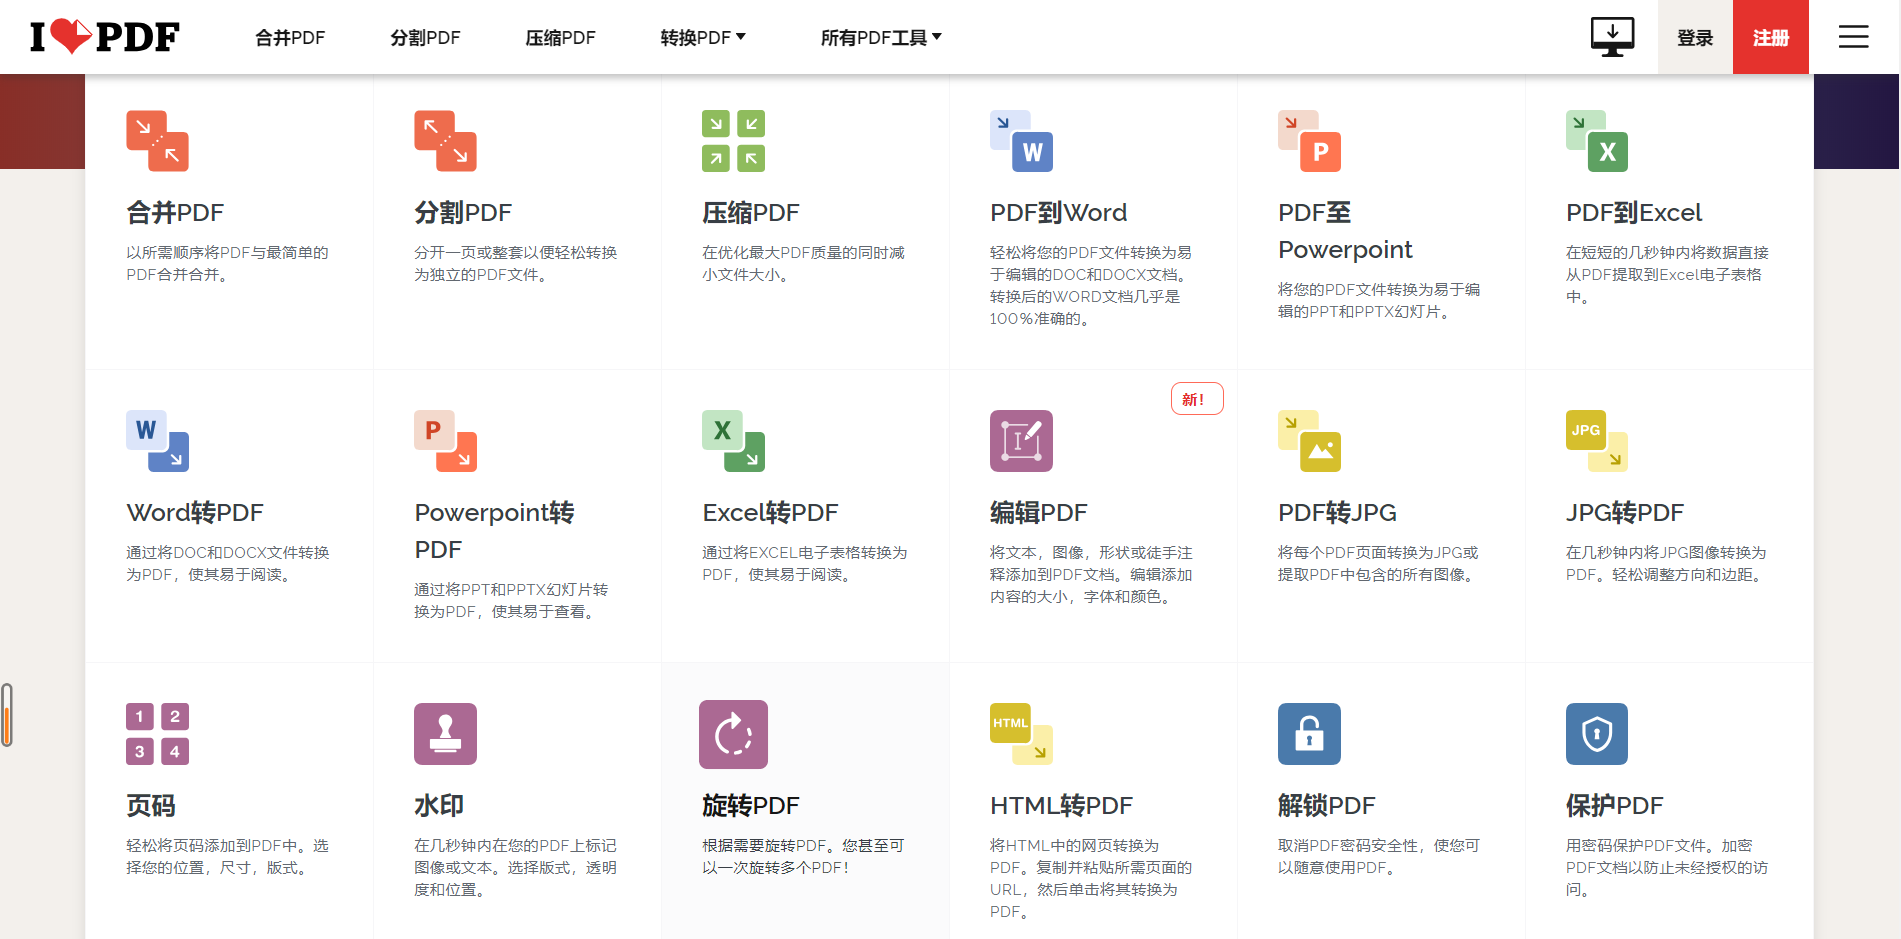The image size is (1901, 939).
Task: Expand the 转换PDF dropdown menu
Action: [x=703, y=37]
